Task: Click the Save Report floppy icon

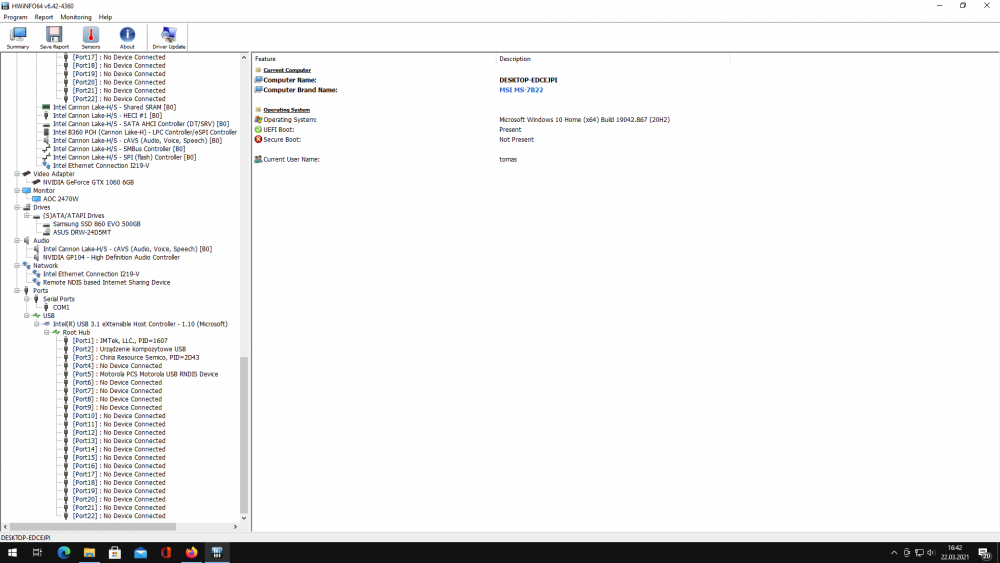Action: click(54, 37)
